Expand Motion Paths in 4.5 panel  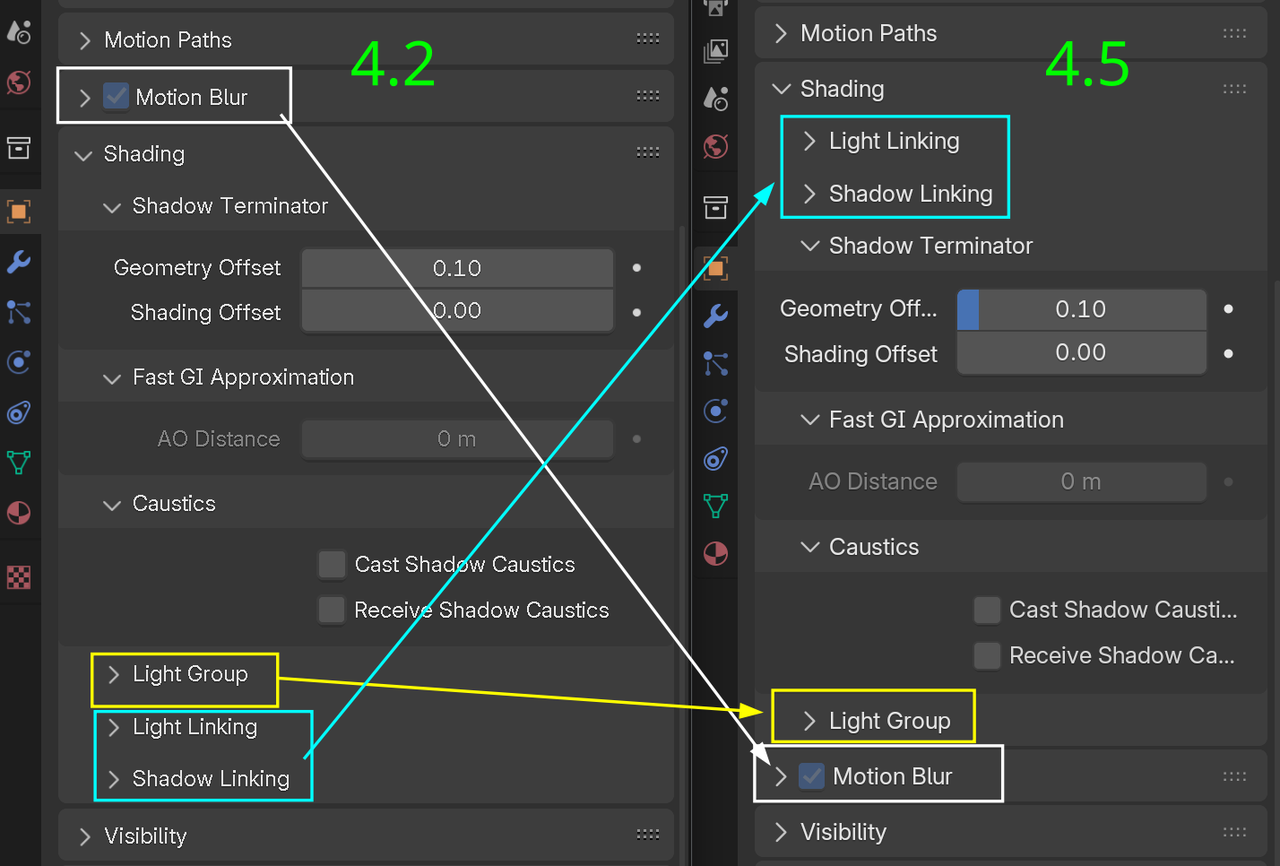(x=781, y=33)
